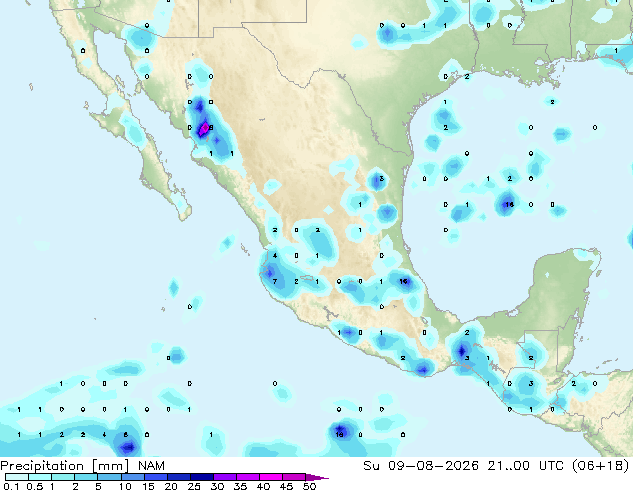Click the legend label '25'
634x490 pixels.
pos(194,486)
